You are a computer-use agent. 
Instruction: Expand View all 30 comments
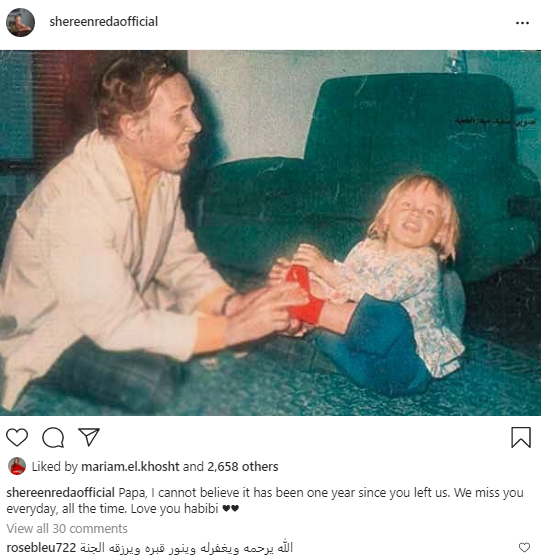point(67,529)
